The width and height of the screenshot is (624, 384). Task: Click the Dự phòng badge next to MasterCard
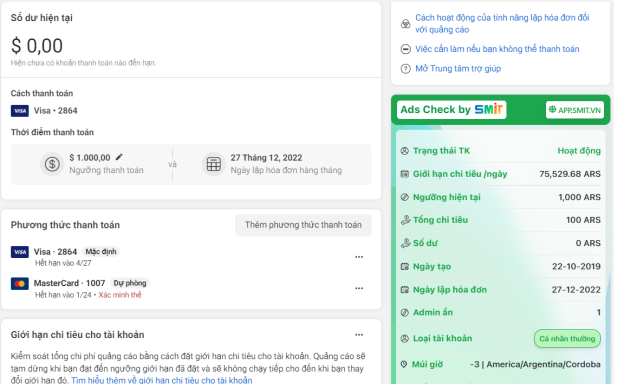pyautogui.click(x=130, y=283)
